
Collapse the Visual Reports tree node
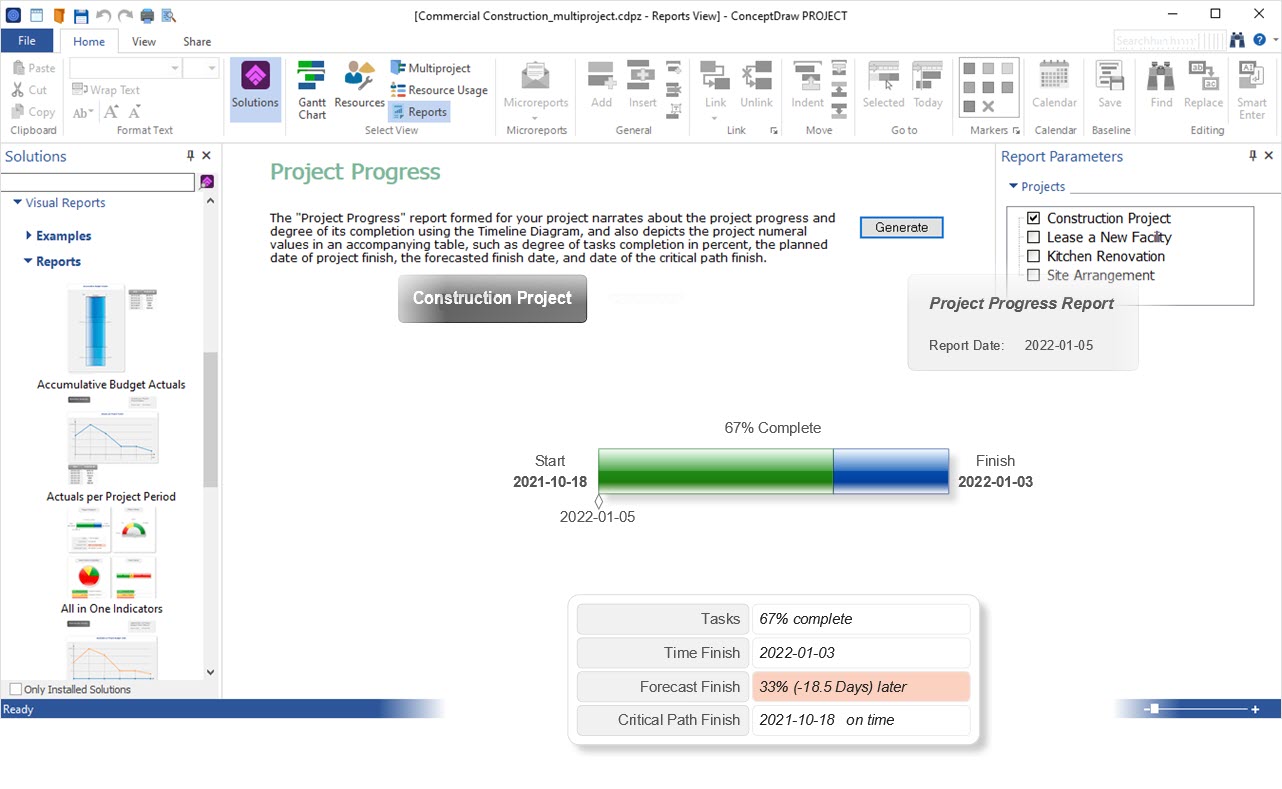pos(17,203)
